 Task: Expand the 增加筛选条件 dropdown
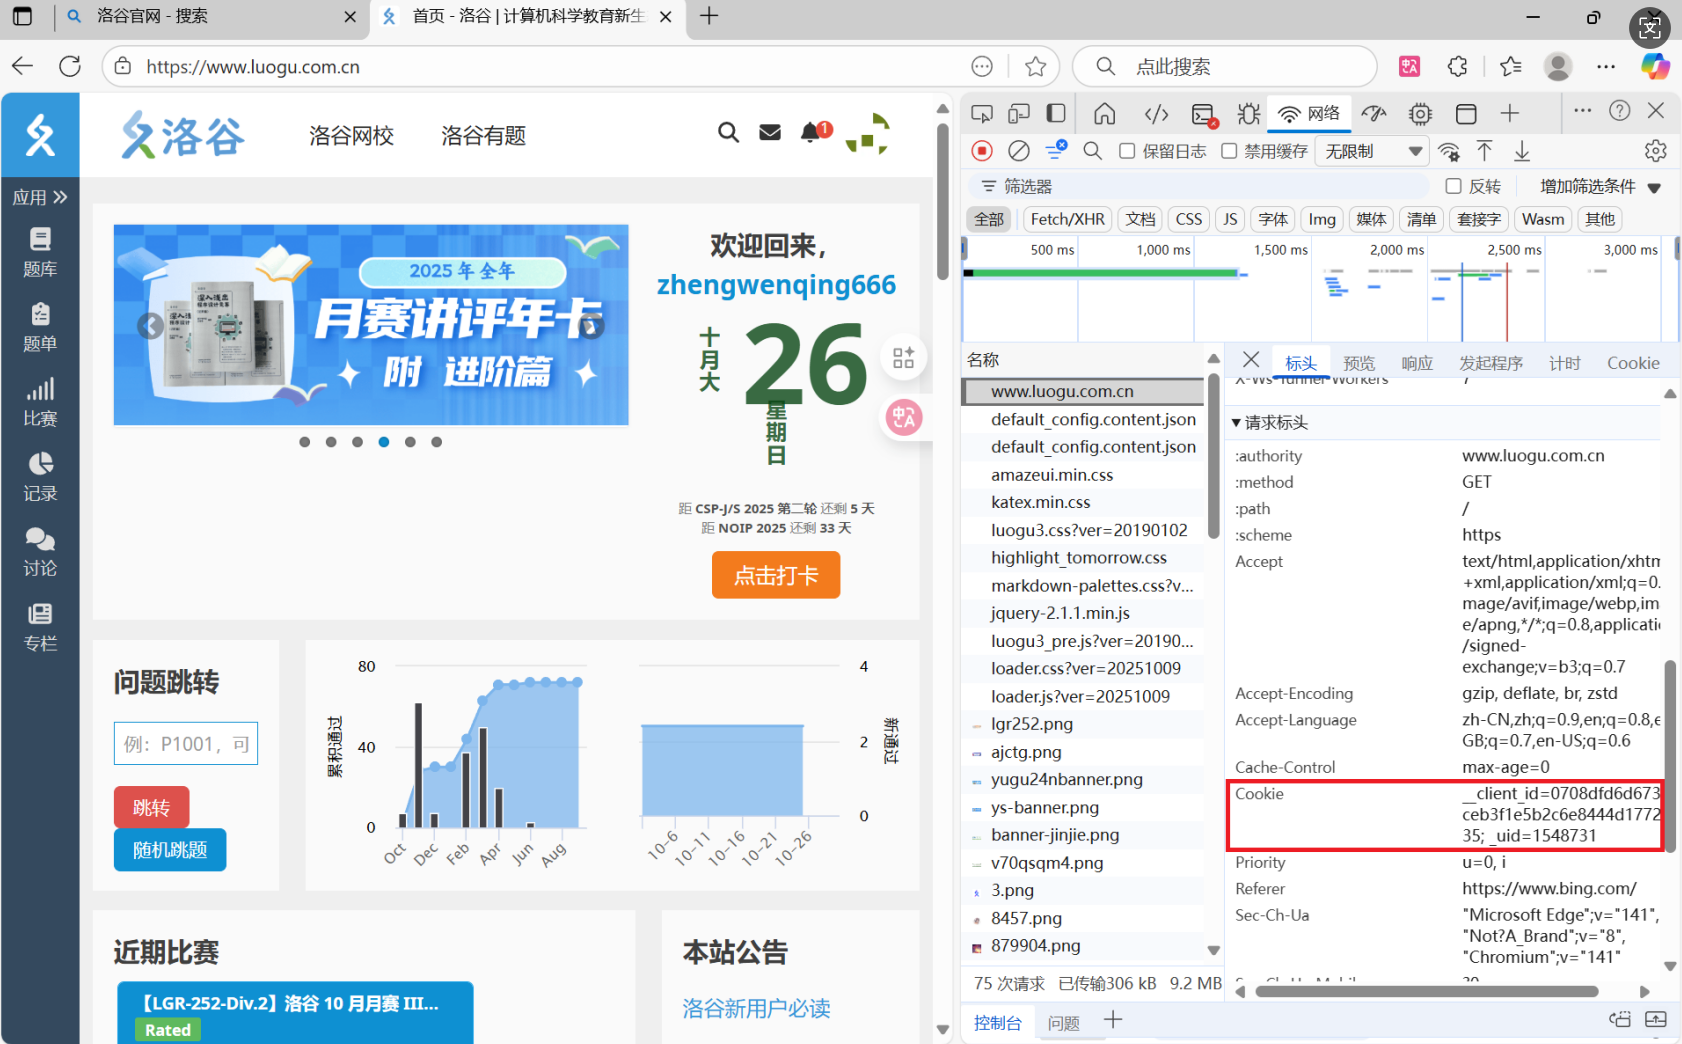pos(1599,187)
